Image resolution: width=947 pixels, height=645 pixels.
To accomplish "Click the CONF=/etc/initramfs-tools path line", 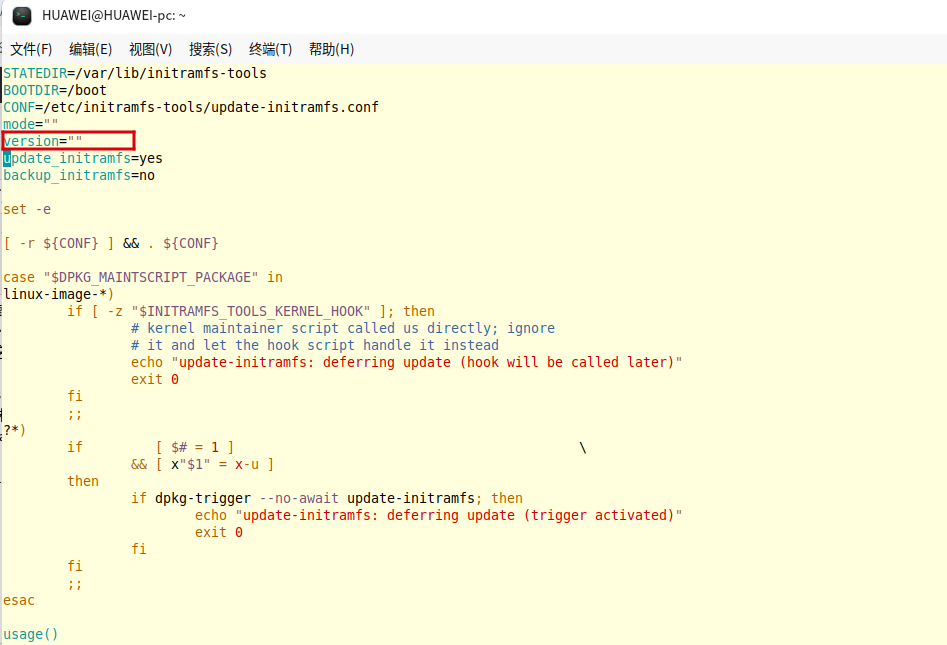I will [x=190, y=107].
